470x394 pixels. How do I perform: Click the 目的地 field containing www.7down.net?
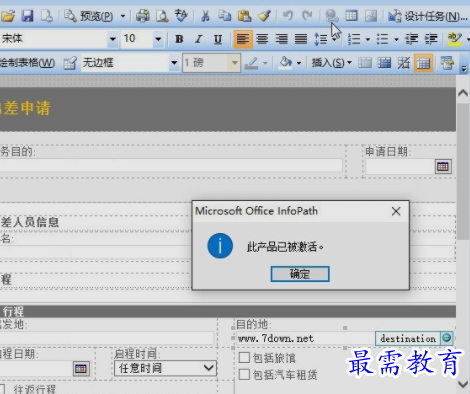(306, 338)
